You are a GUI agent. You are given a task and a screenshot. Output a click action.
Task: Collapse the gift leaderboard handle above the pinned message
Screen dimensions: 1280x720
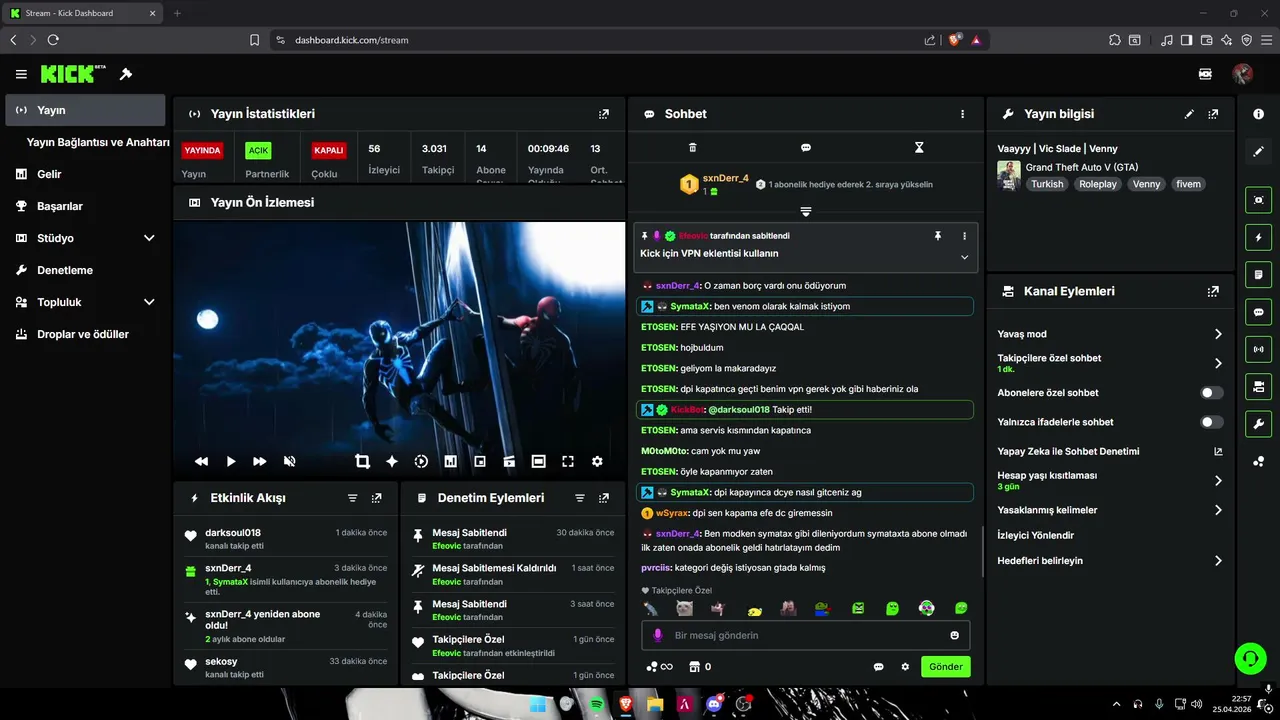coord(806,212)
